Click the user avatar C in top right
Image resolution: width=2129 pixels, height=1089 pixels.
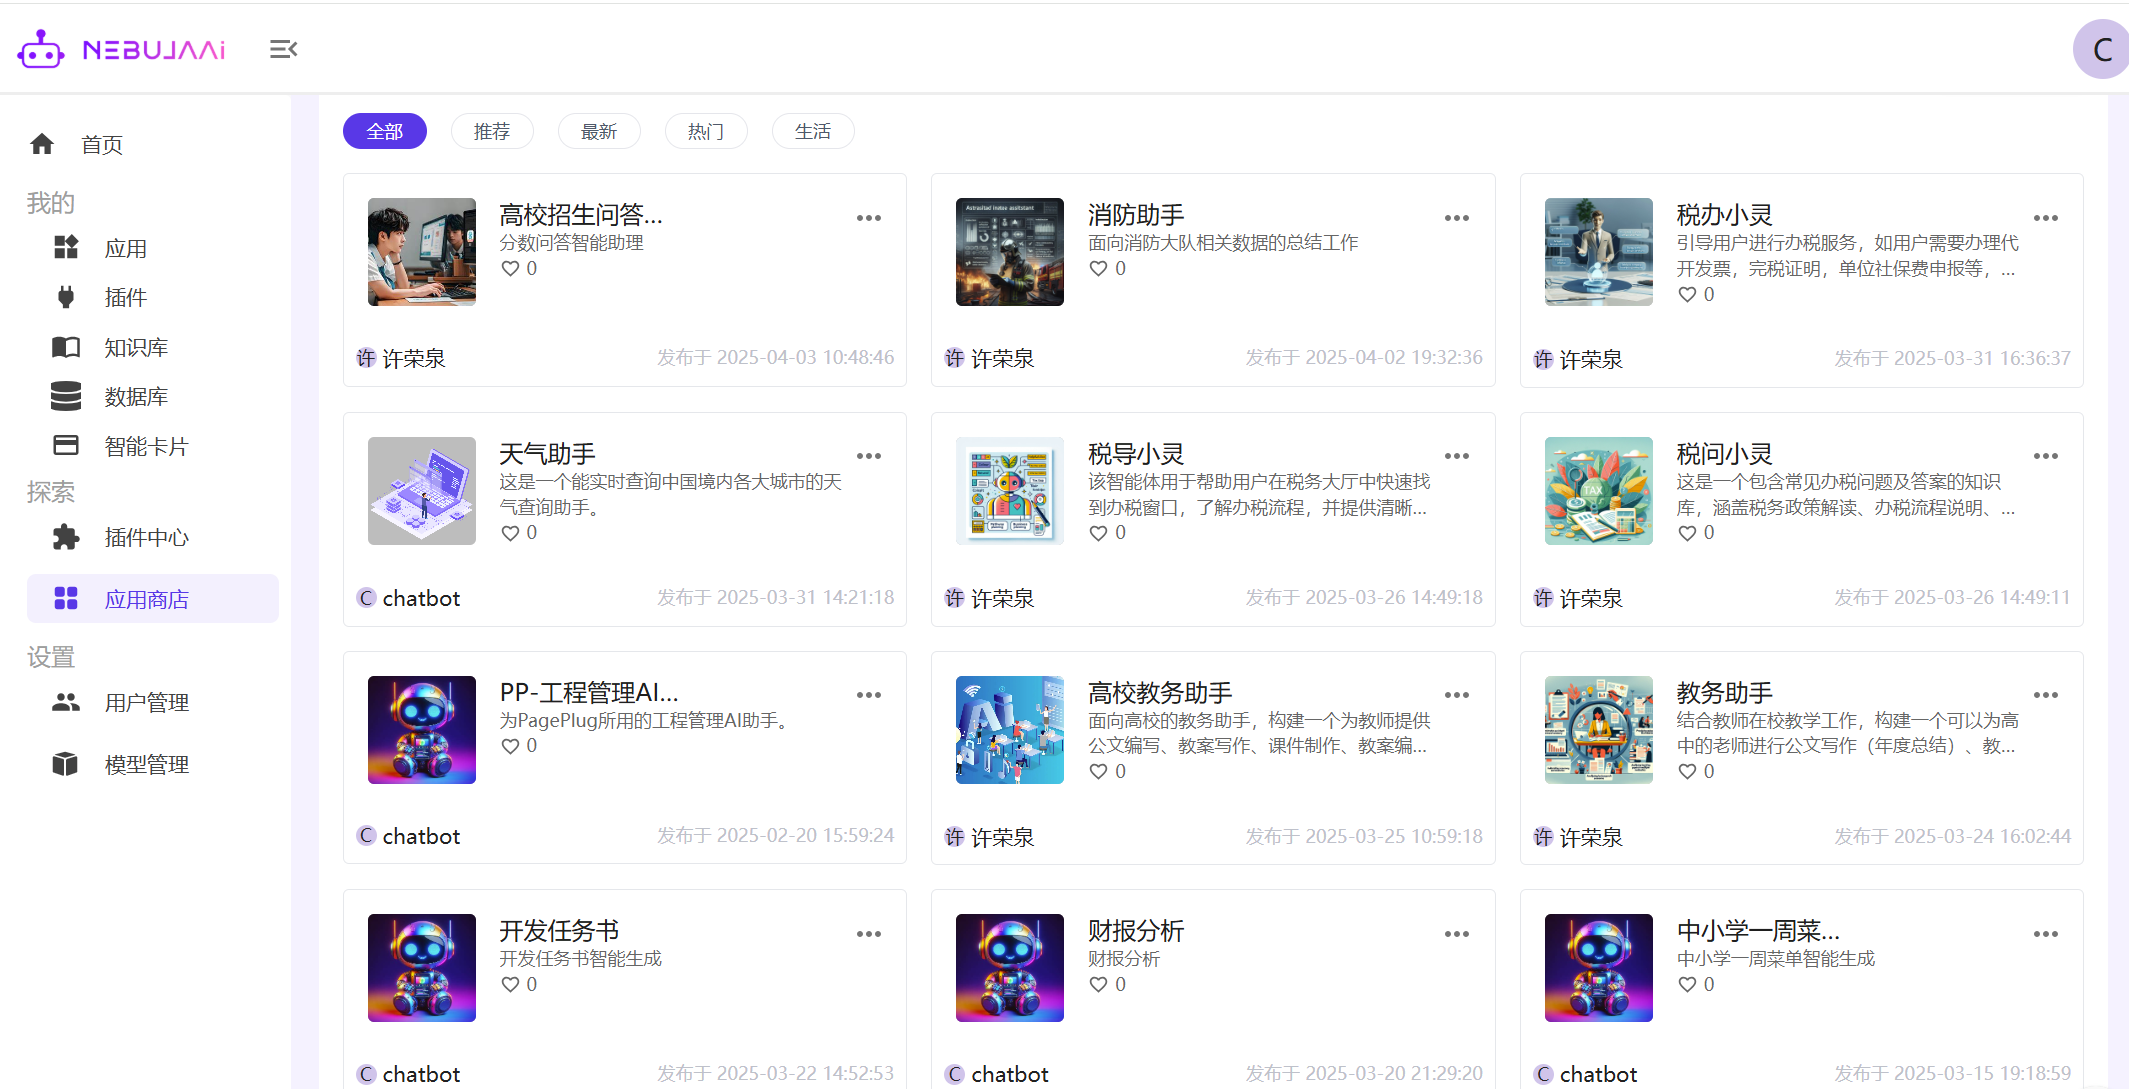click(2101, 49)
